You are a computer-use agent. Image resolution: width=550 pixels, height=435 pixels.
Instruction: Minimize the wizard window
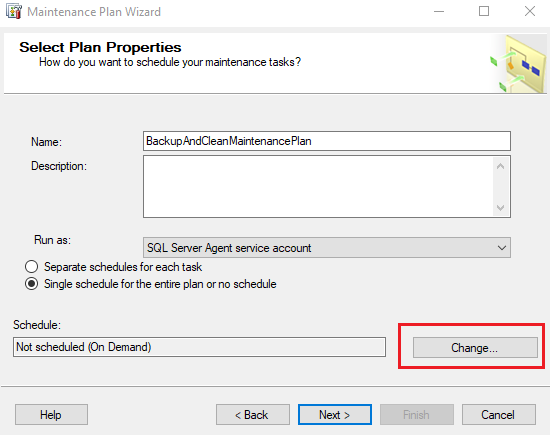pos(439,12)
